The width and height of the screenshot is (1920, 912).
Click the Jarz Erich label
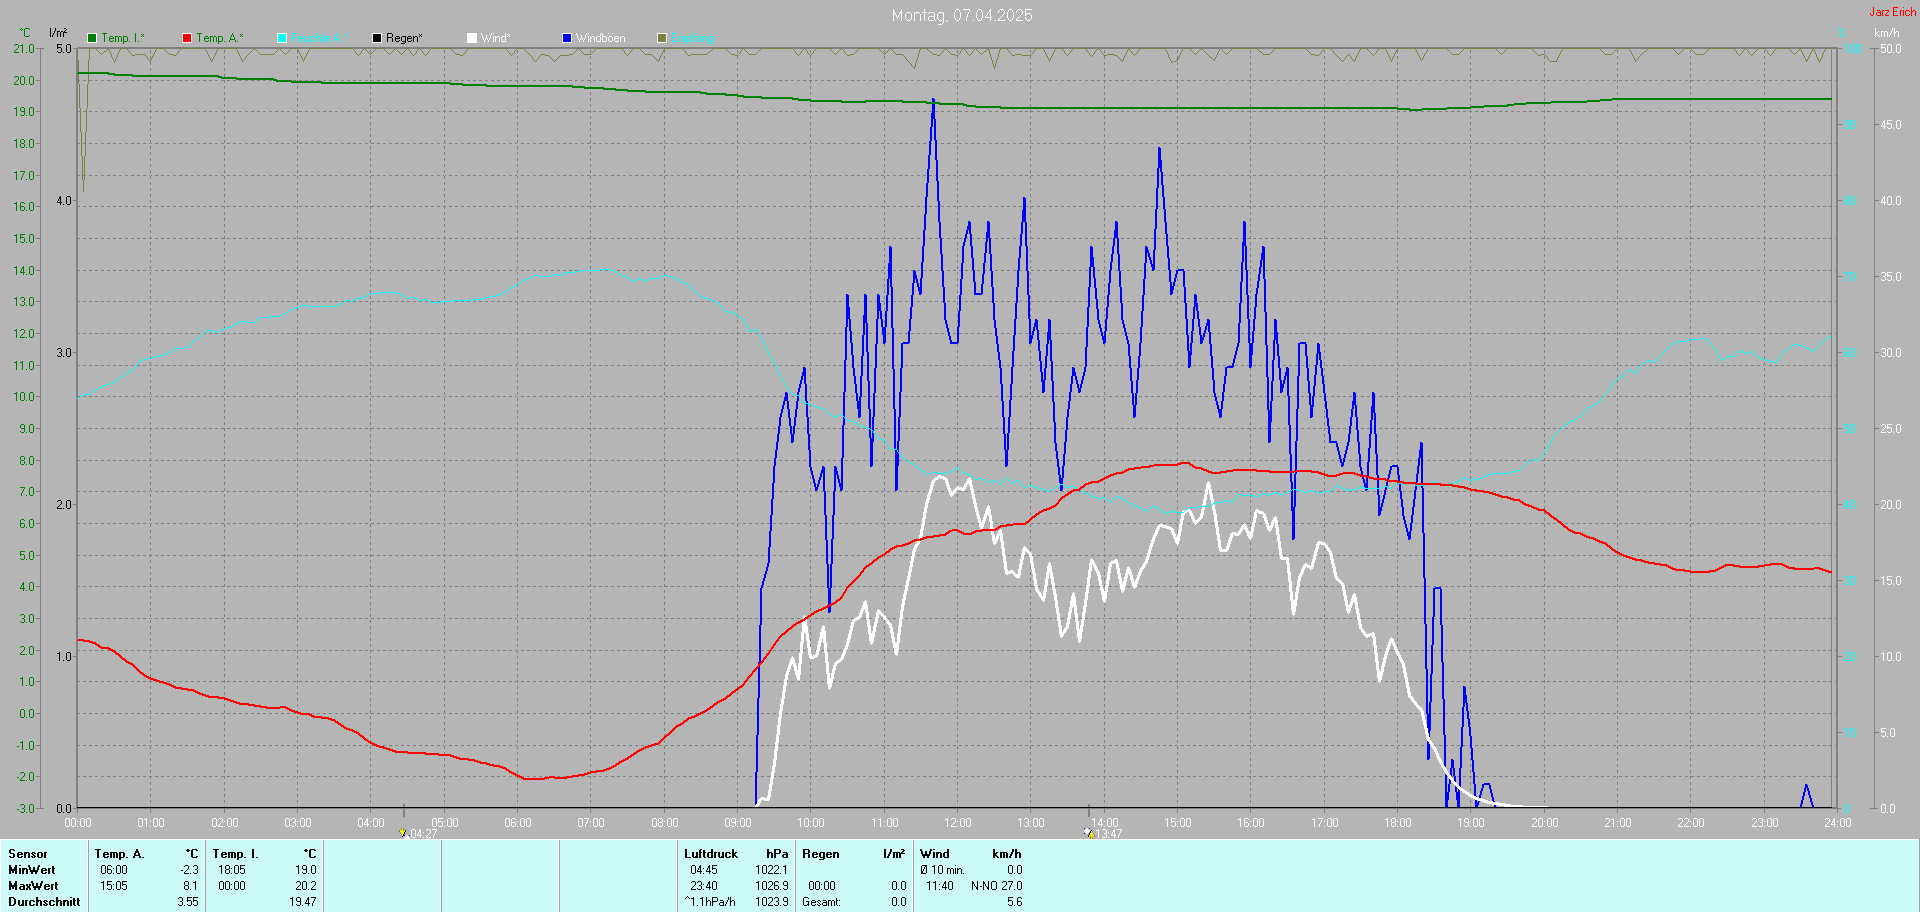tap(1892, 12)
